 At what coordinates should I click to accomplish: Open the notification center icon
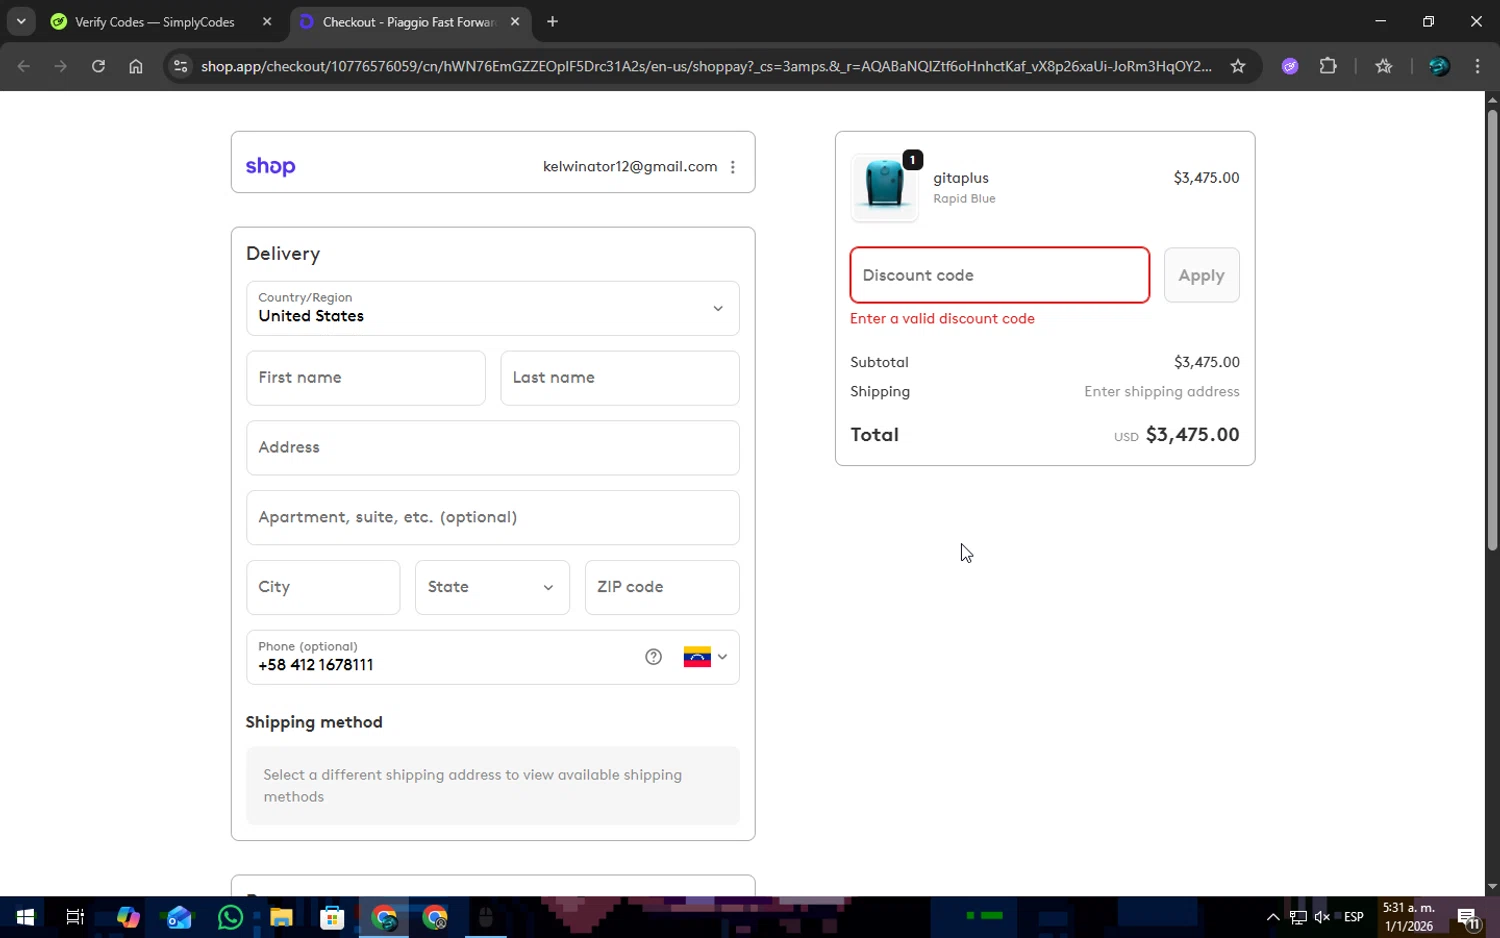click(1468, 917)
